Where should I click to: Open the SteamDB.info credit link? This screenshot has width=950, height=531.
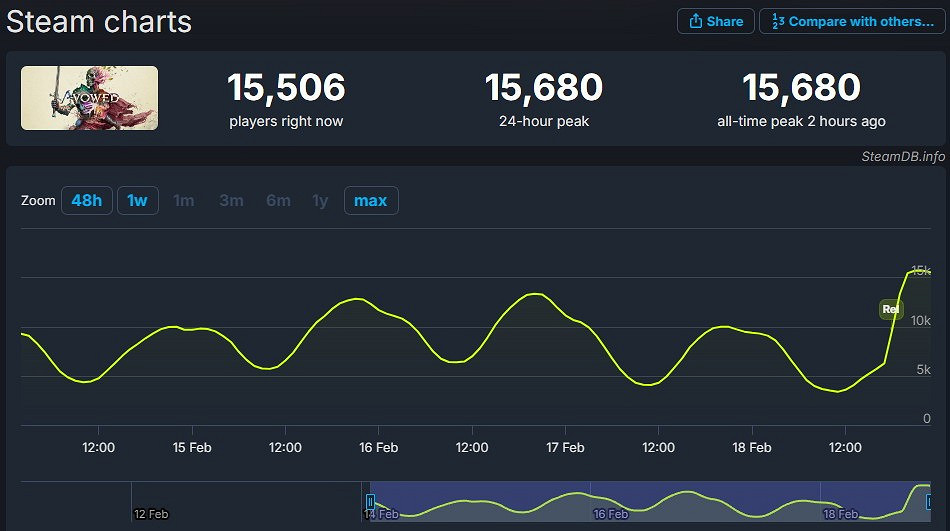pos(902,156)
